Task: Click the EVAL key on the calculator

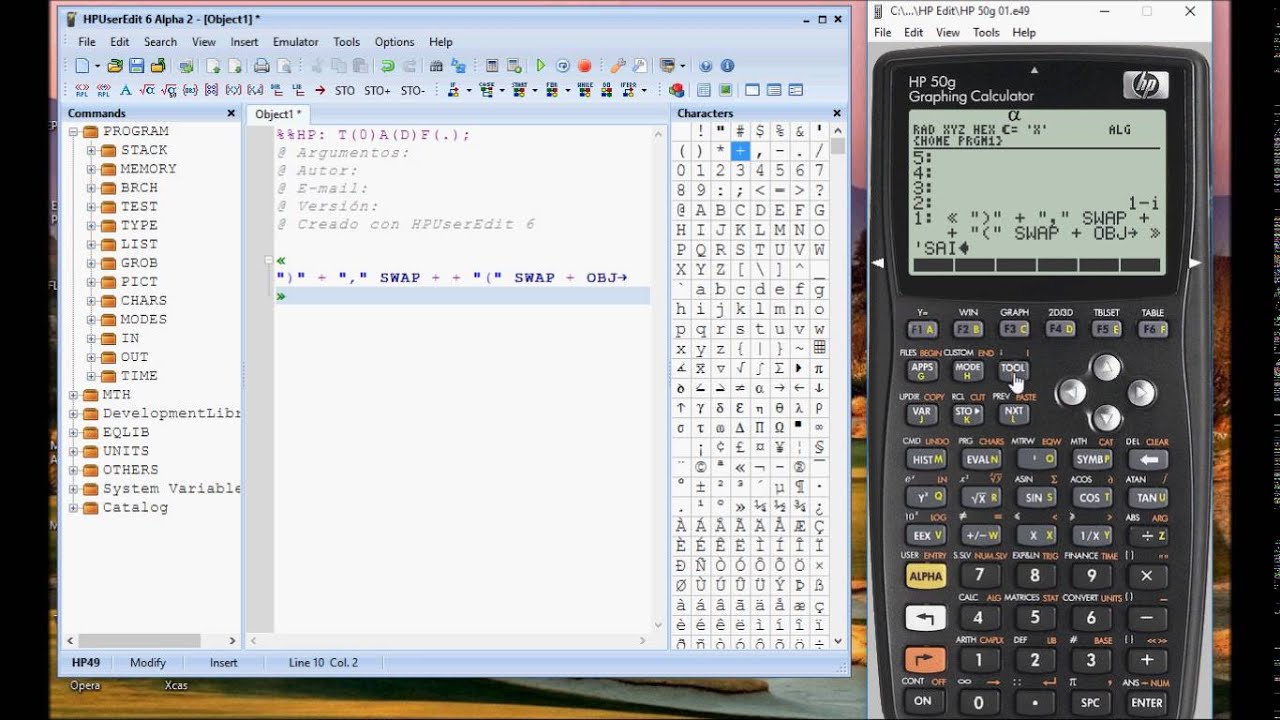Action: [x=981, y=459]
